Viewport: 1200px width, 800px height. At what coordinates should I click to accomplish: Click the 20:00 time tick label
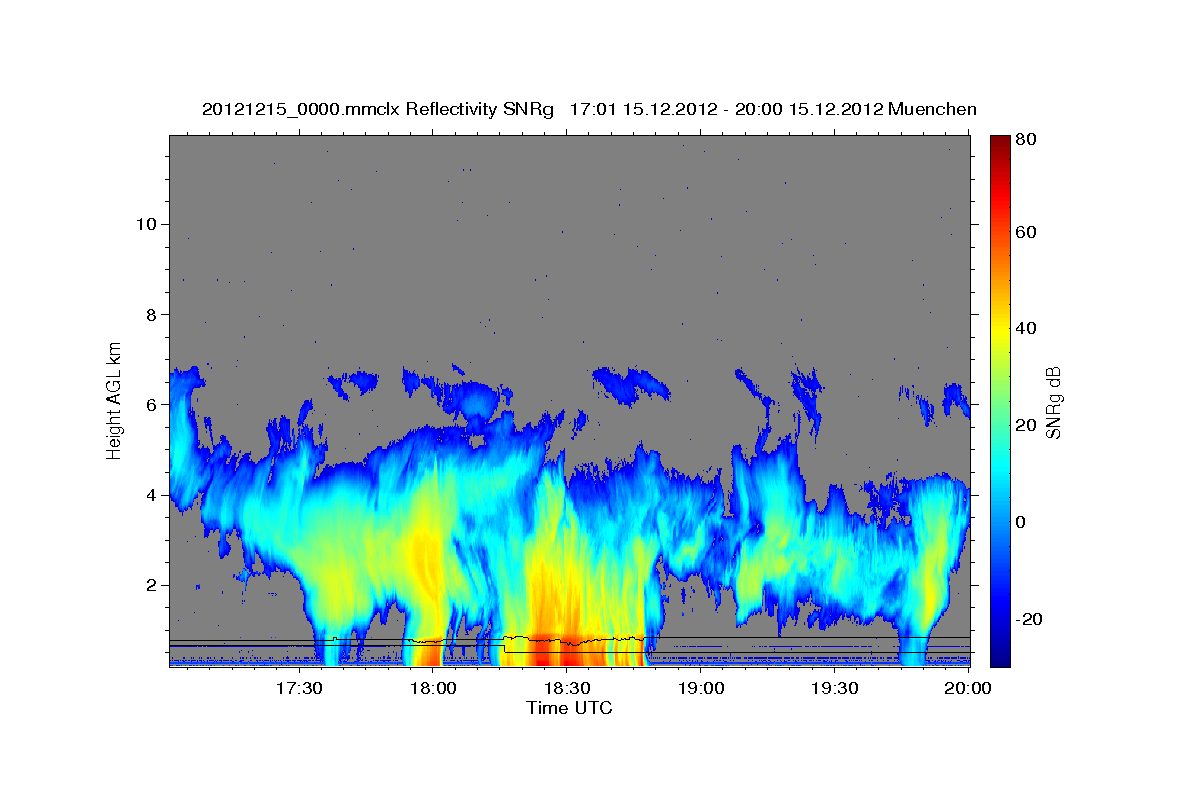click(x=968, y=688)
